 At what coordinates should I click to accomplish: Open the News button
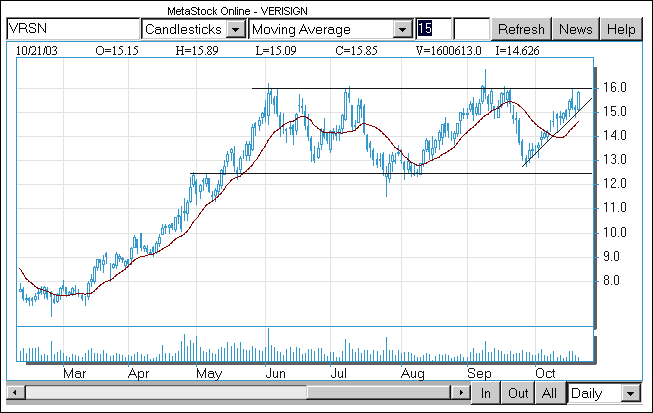[x=576, y=29]
